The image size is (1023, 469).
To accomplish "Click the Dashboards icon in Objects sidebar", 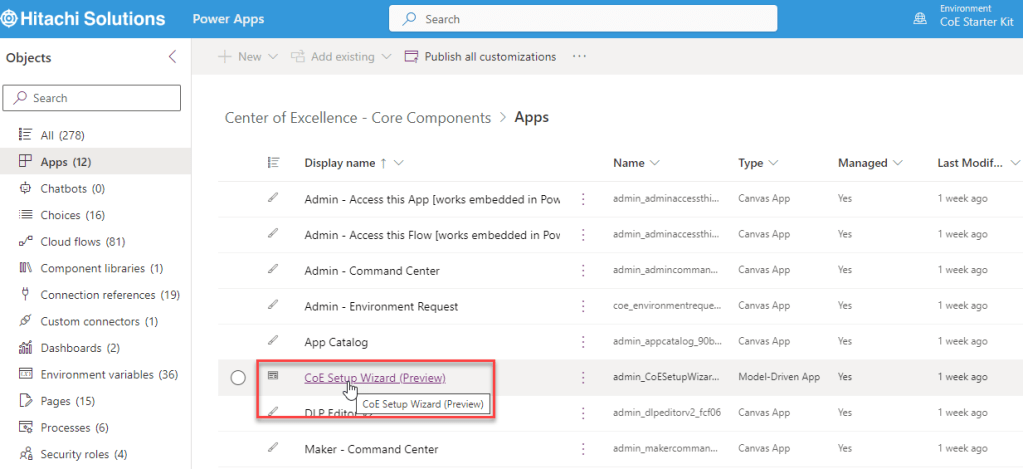I will [26, 348].
